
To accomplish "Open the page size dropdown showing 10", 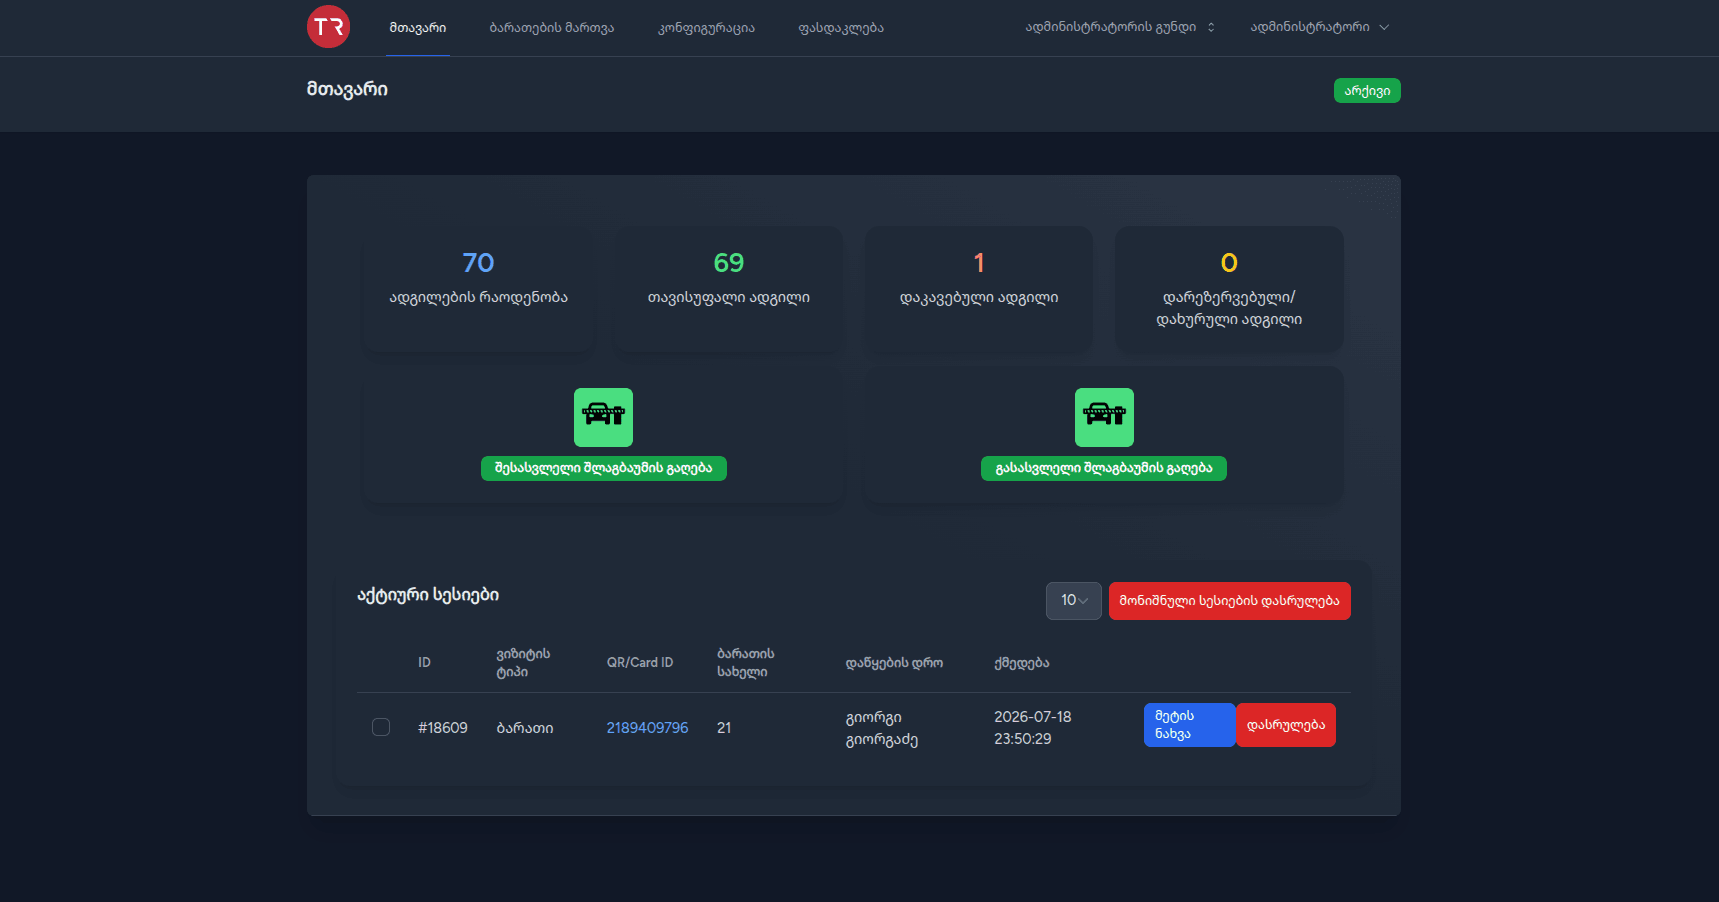I will (1074, 601).
